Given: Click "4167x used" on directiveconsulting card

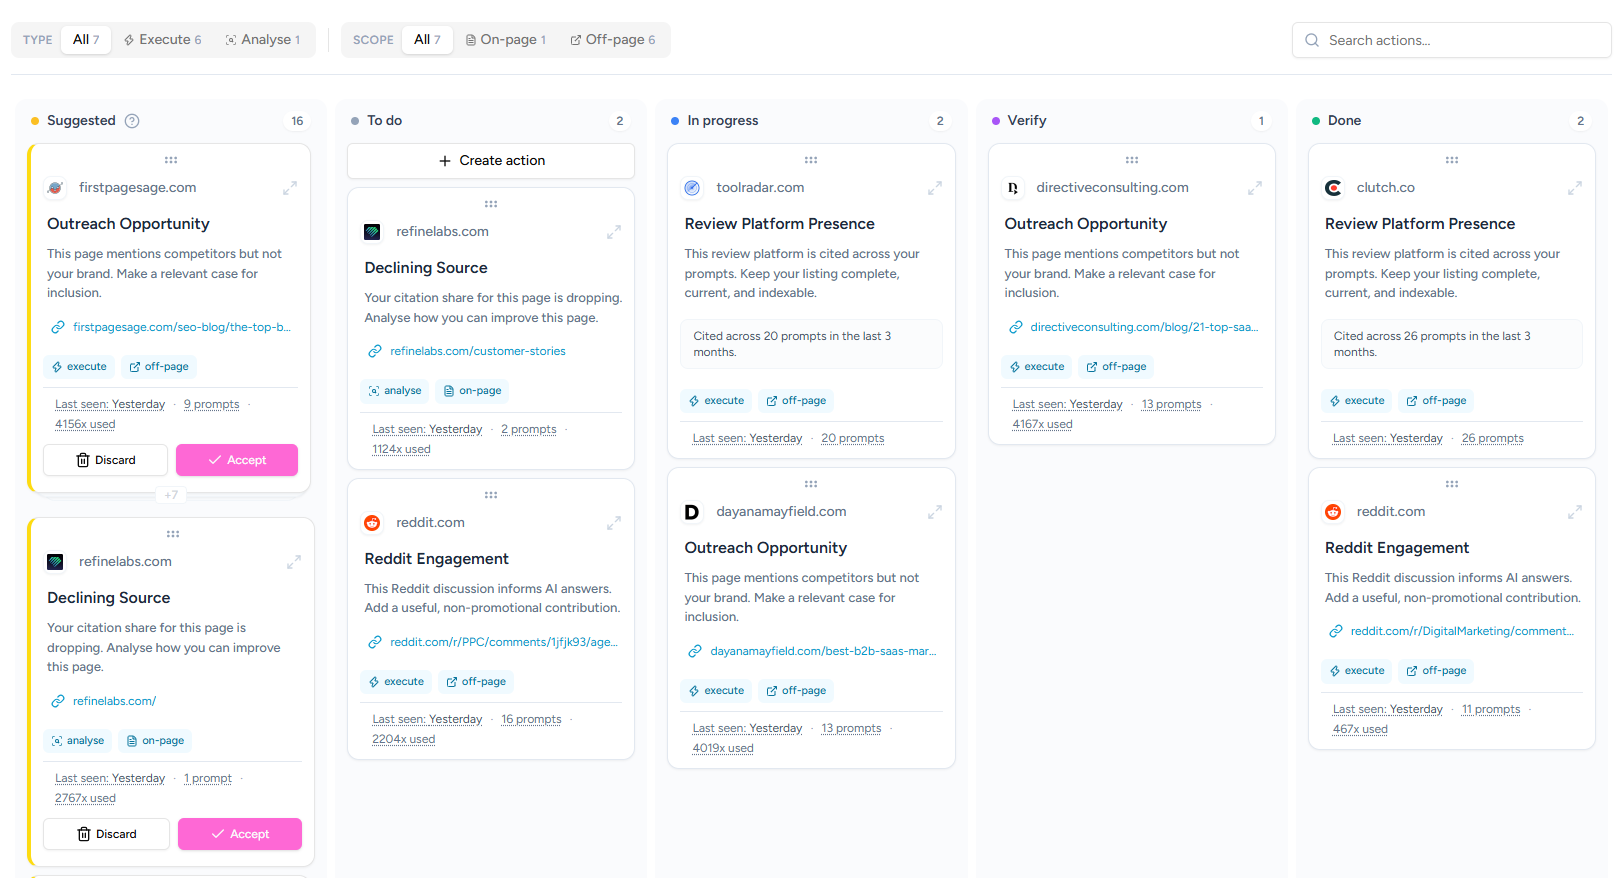Looking at the screenshot, I should pos(1042,424).
